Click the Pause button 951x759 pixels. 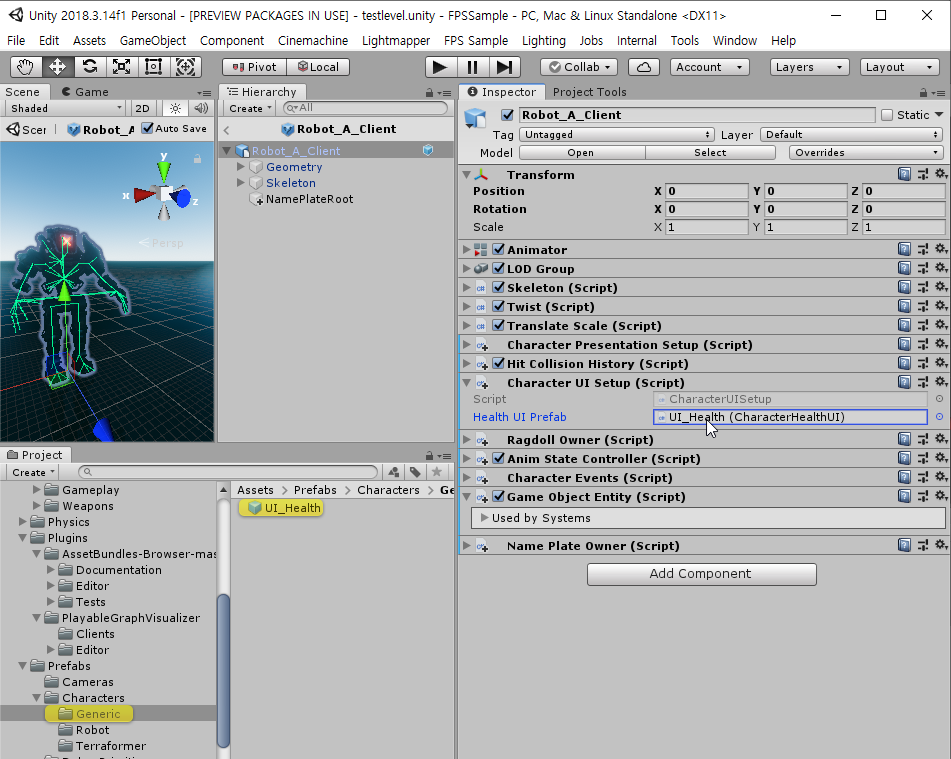(x=472, y=67)
